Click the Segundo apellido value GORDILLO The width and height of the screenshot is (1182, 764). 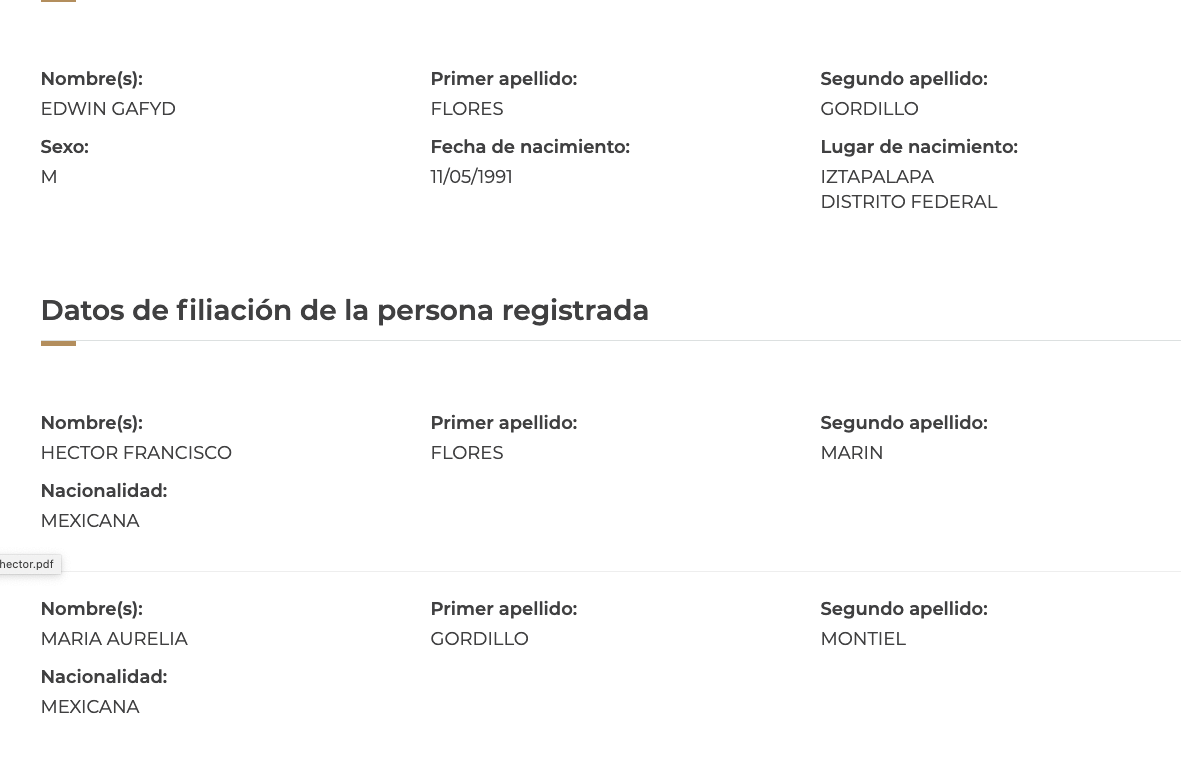[x=869, y=109]
